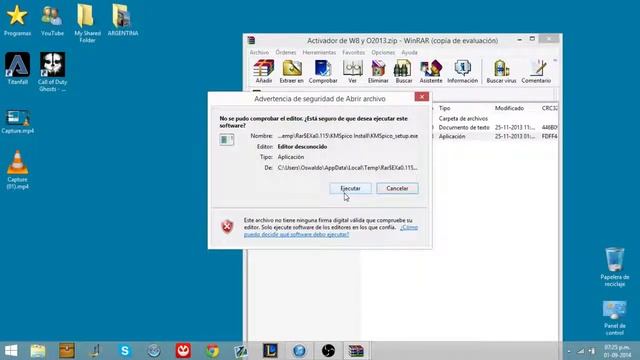Select the Carpeta de archivos row
The image size is (640, 360).
[x=463, y=118]
